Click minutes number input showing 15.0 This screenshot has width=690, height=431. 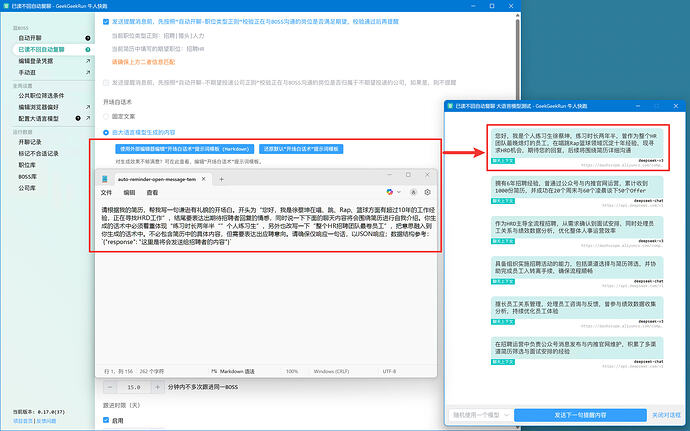(134, 387)
